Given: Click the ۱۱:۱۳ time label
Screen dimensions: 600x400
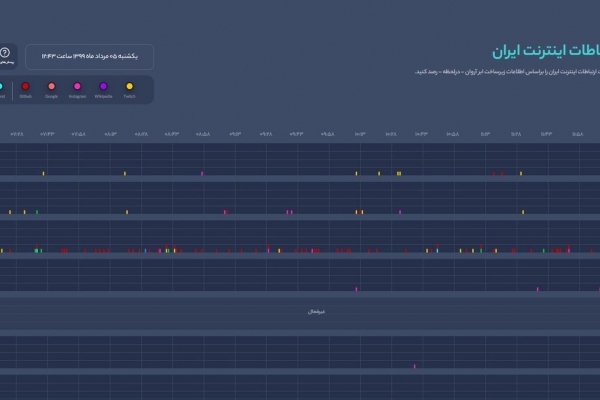Looking at the screenshot, I should pyautogui.click(x=485, y=134).
